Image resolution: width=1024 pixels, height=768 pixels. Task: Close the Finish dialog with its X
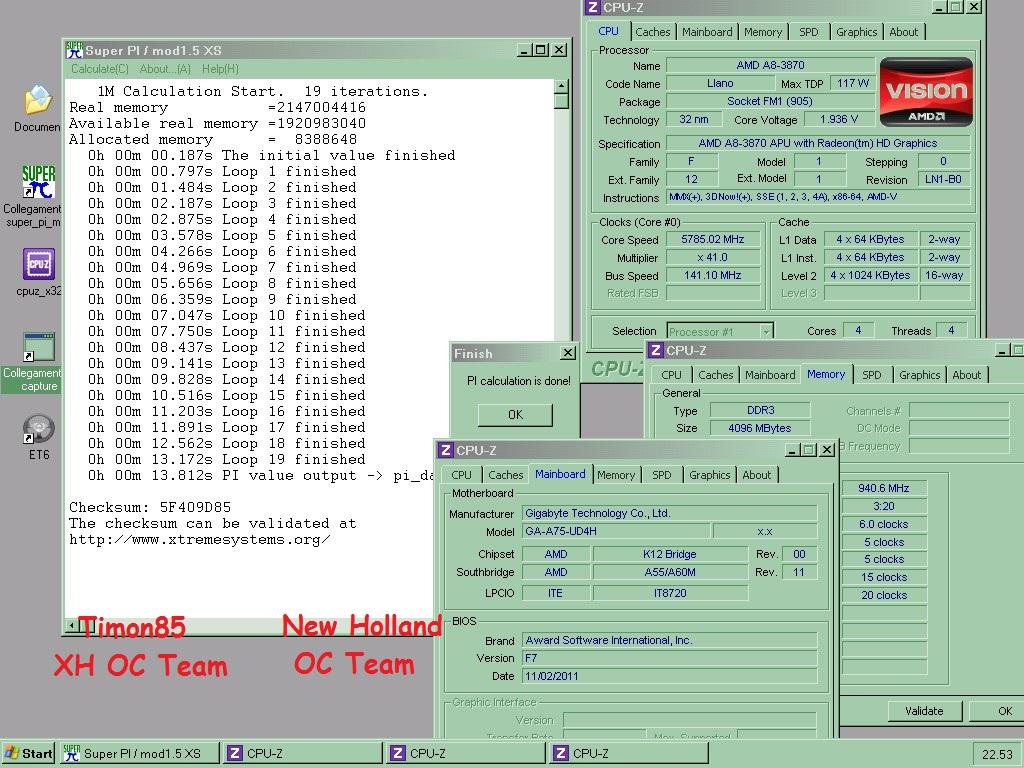pyautogui.click(x=568, y=353)
